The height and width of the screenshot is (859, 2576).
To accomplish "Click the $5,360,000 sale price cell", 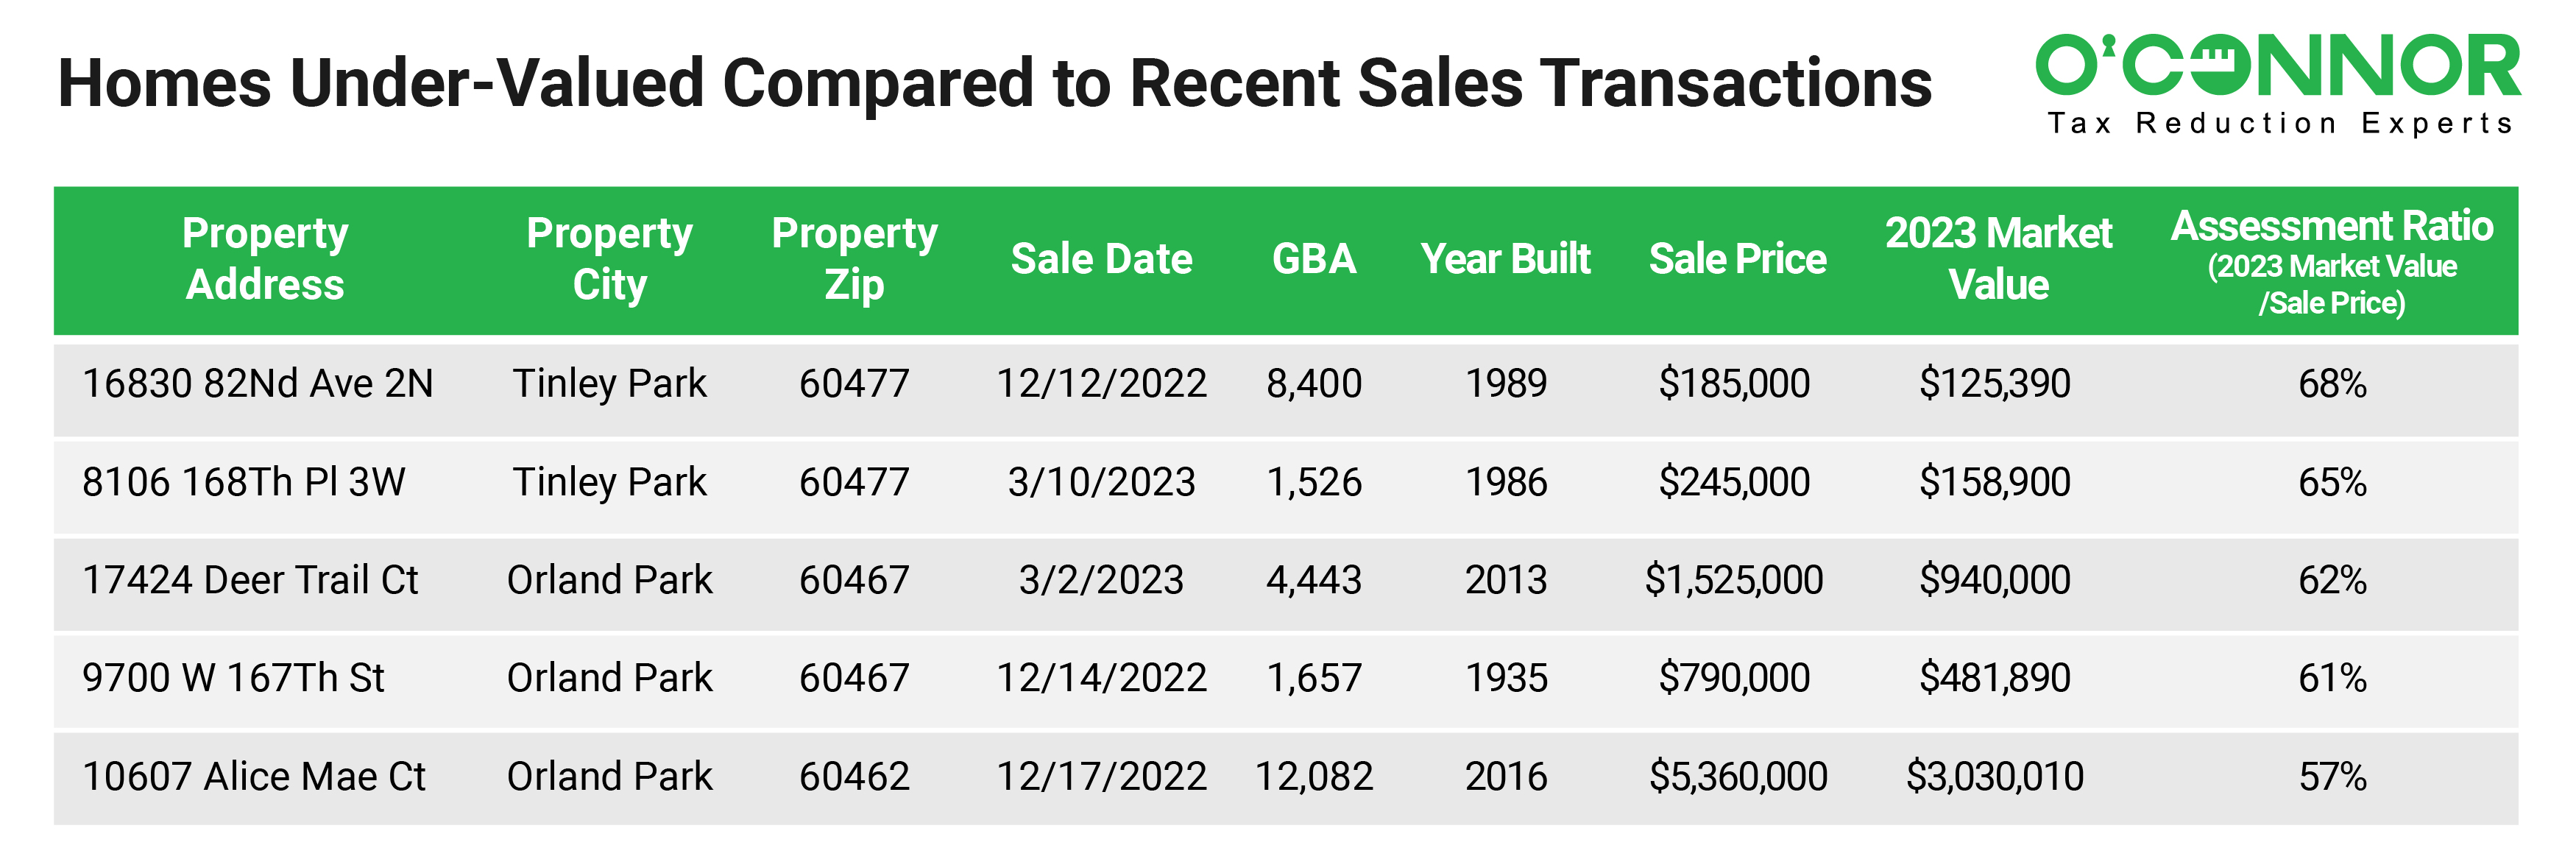I will [x=1738, y=777].
